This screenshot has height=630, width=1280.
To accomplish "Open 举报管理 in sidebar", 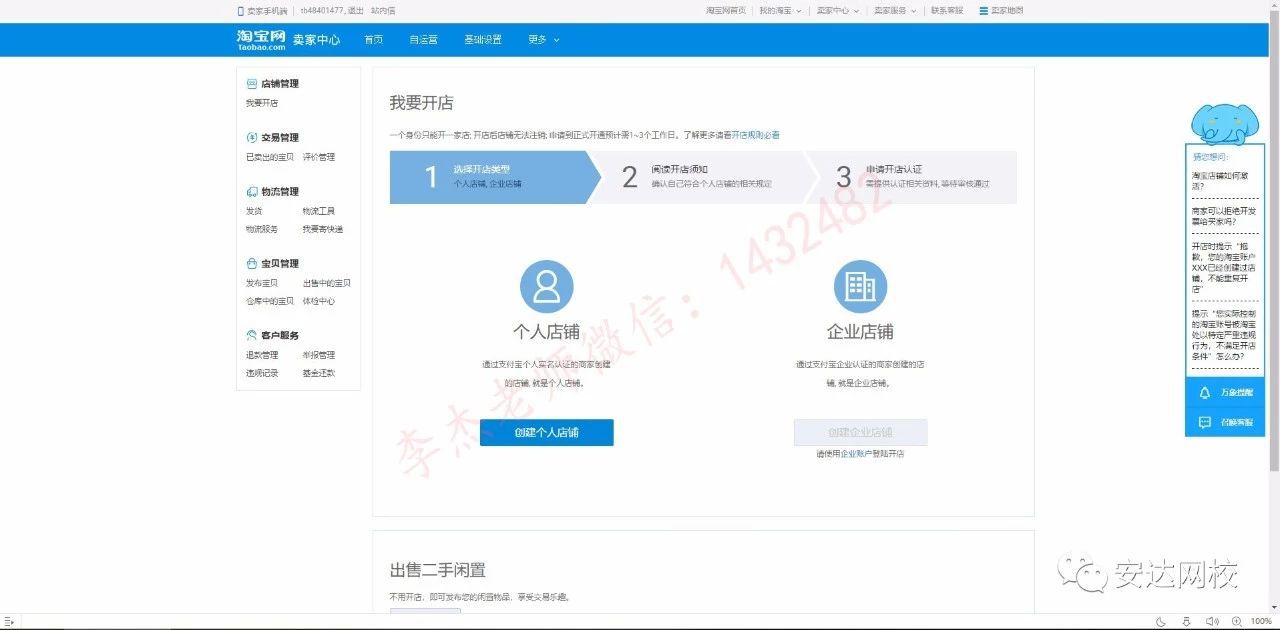I will tap(319, 355).
